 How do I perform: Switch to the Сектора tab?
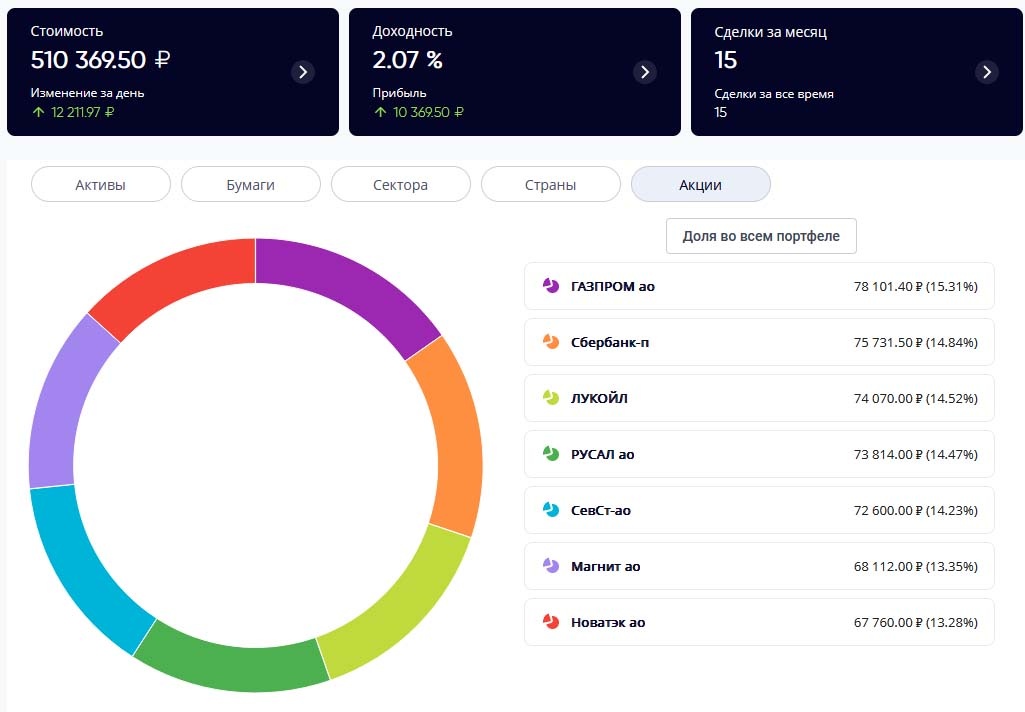401,184
